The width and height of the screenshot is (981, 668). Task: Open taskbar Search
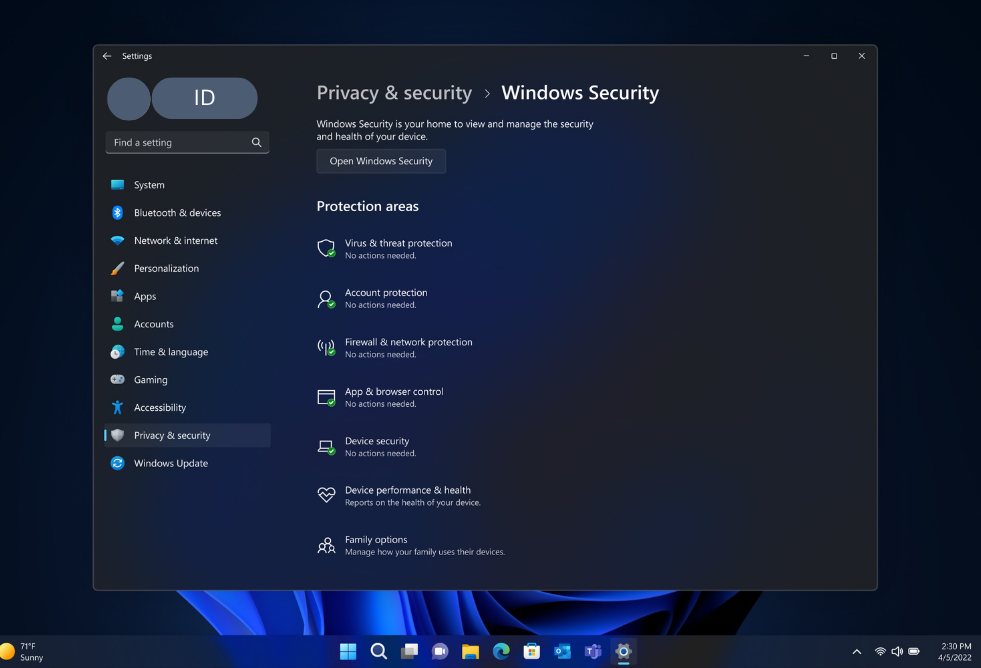[x=379, y=652]
